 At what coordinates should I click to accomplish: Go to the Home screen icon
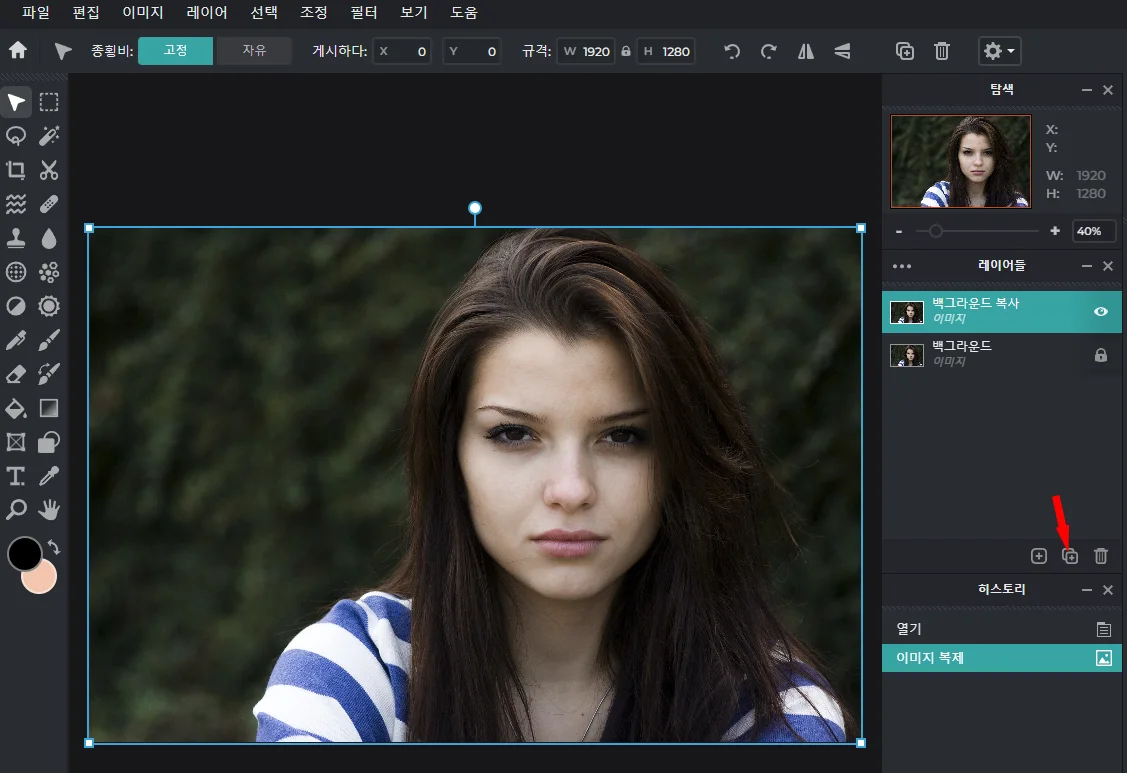coord(18,50)
